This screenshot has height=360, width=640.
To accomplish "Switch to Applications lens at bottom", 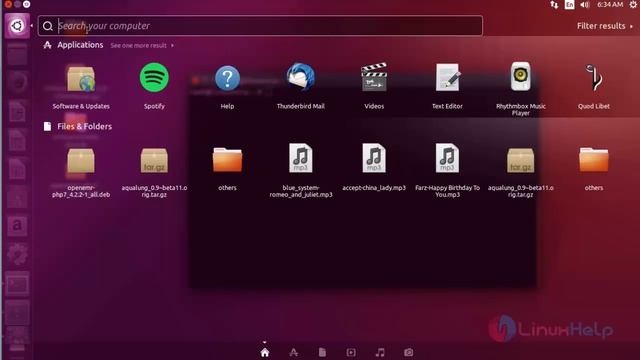I will (293, 352).
